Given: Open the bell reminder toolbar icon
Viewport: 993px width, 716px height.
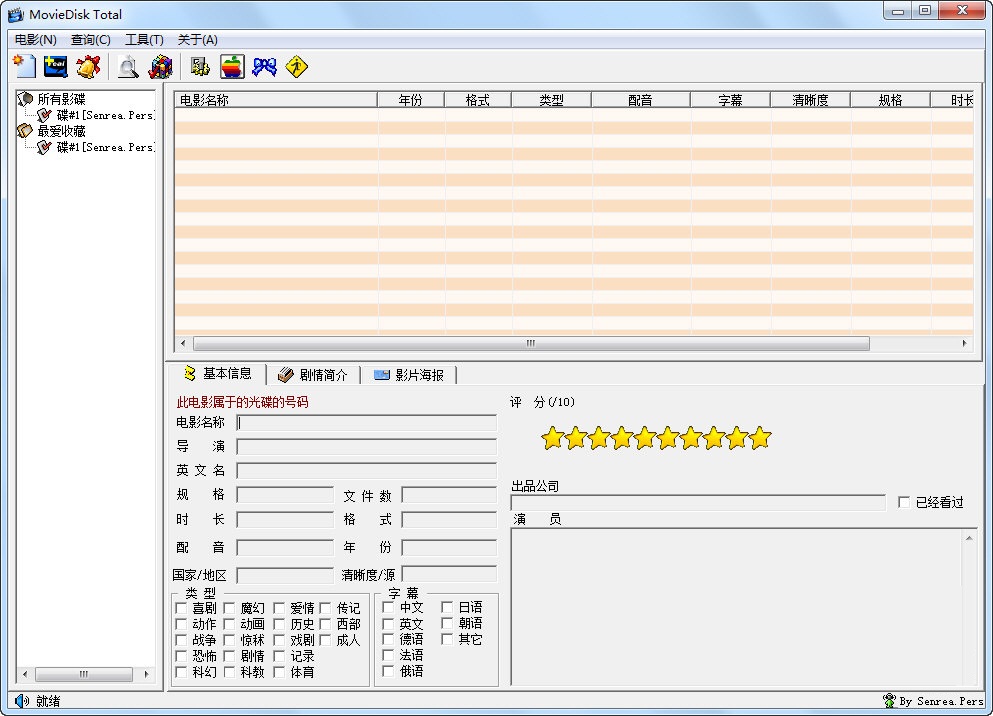Looking at the screenshot, I should (x=89, y=65).
